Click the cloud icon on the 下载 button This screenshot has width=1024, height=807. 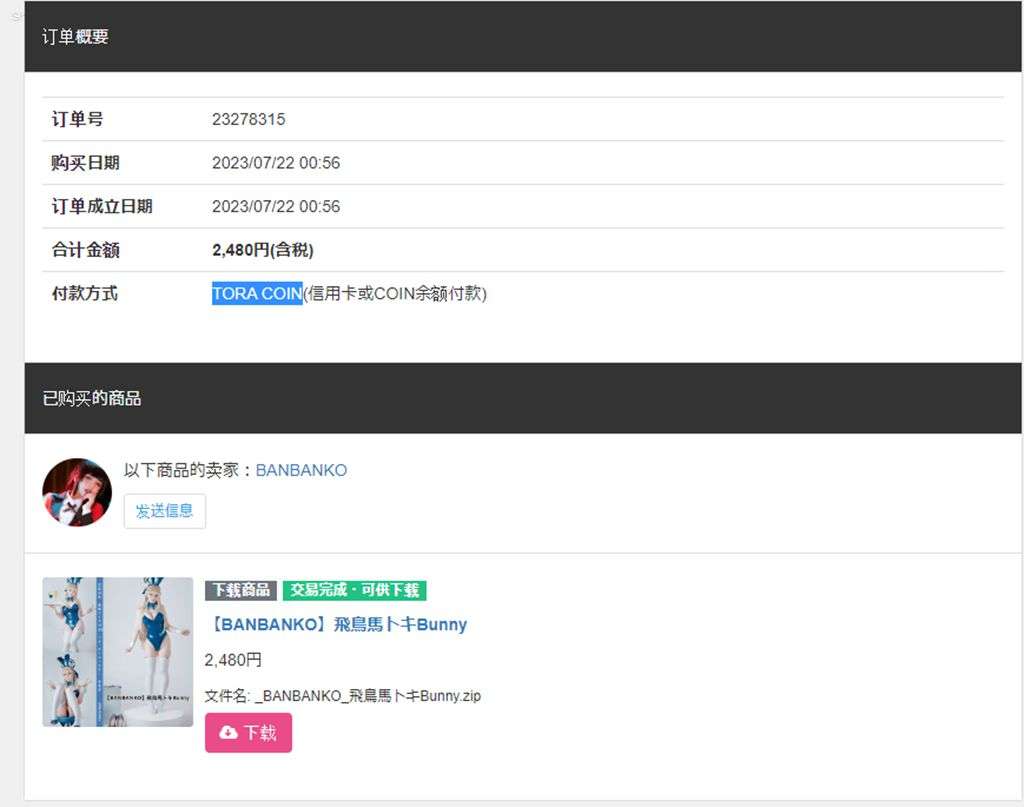228,733
